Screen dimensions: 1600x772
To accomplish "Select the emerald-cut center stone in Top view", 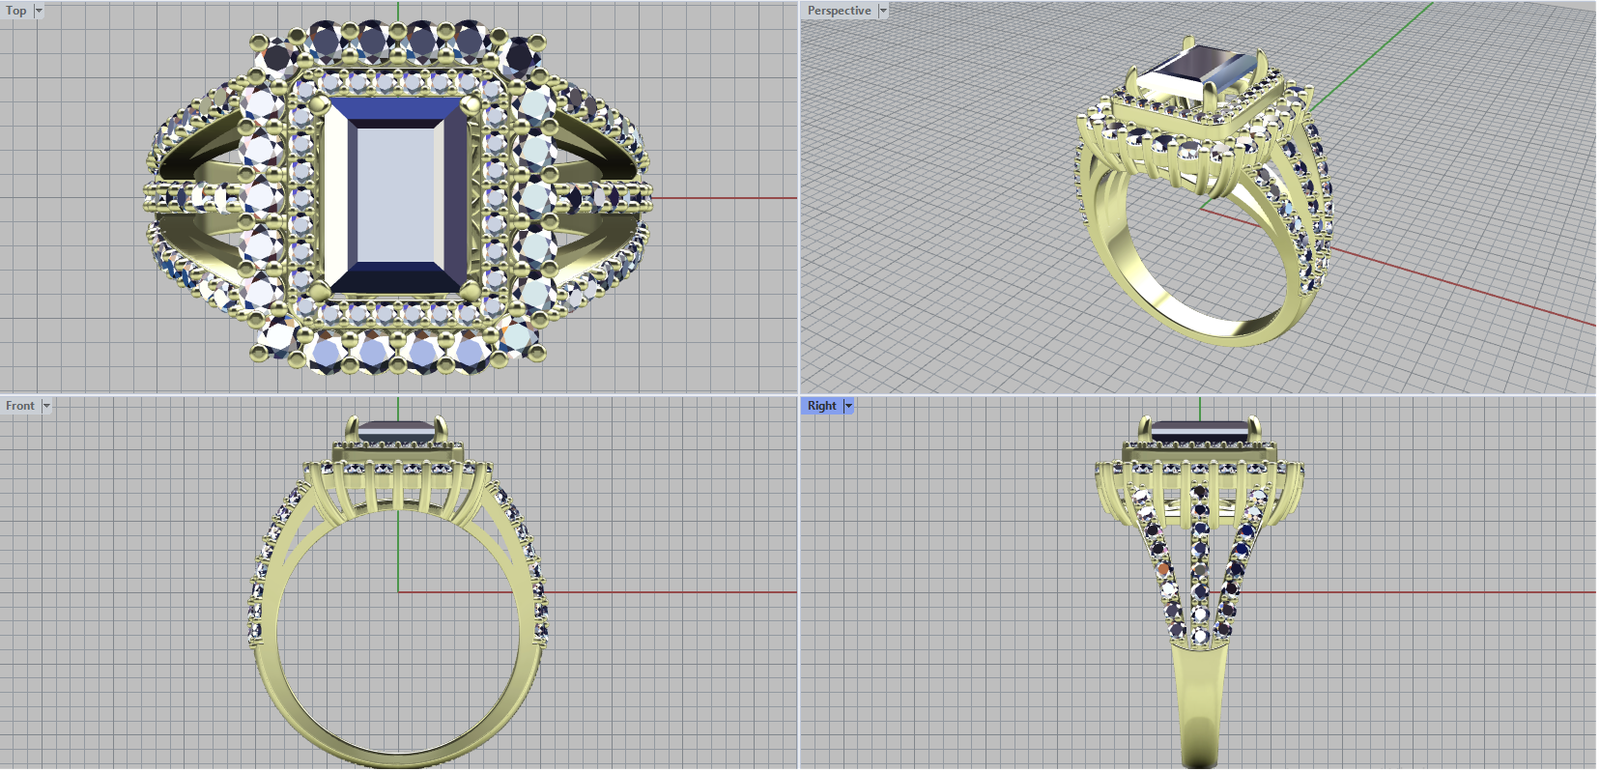I will [x=398, y=196].
